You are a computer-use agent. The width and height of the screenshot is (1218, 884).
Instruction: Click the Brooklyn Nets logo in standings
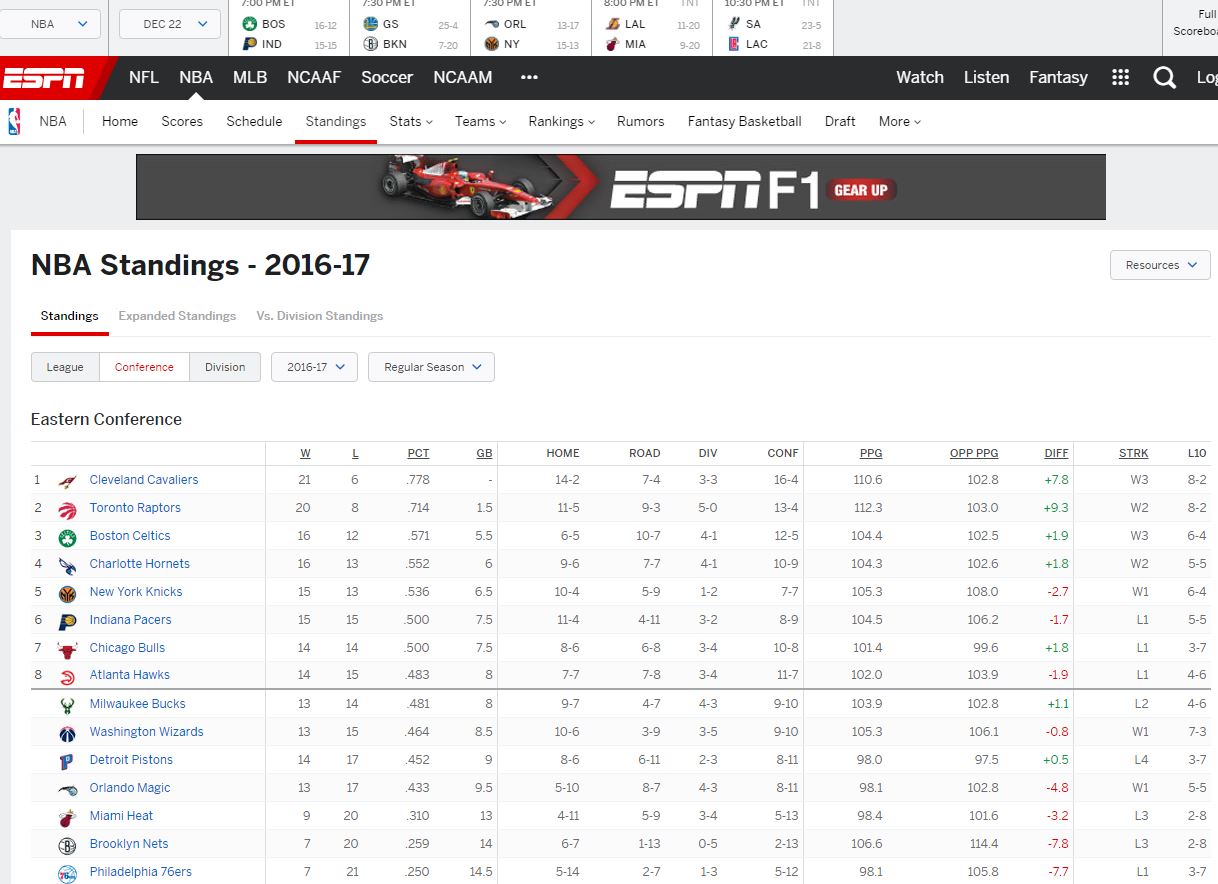pos(67,845)
